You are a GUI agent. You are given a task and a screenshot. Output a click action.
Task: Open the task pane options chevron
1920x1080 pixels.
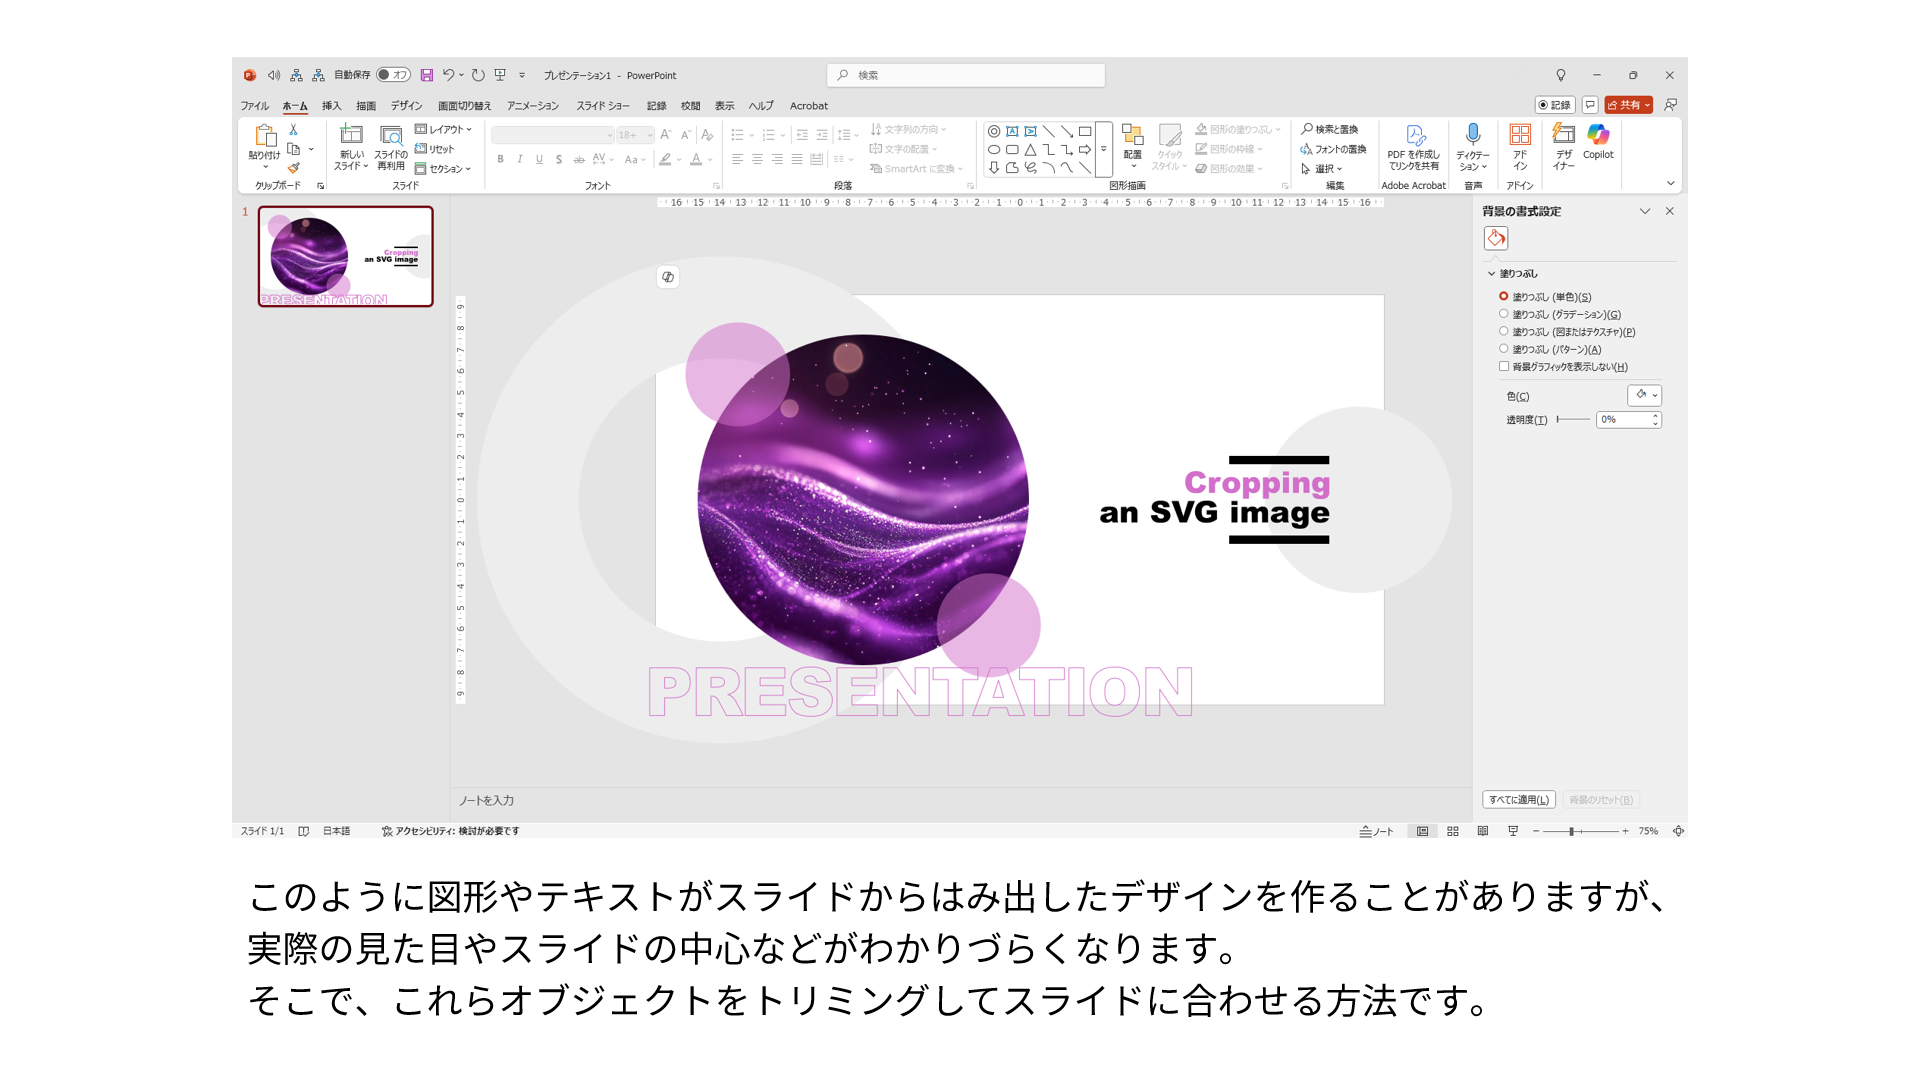tap(1645, 211)
